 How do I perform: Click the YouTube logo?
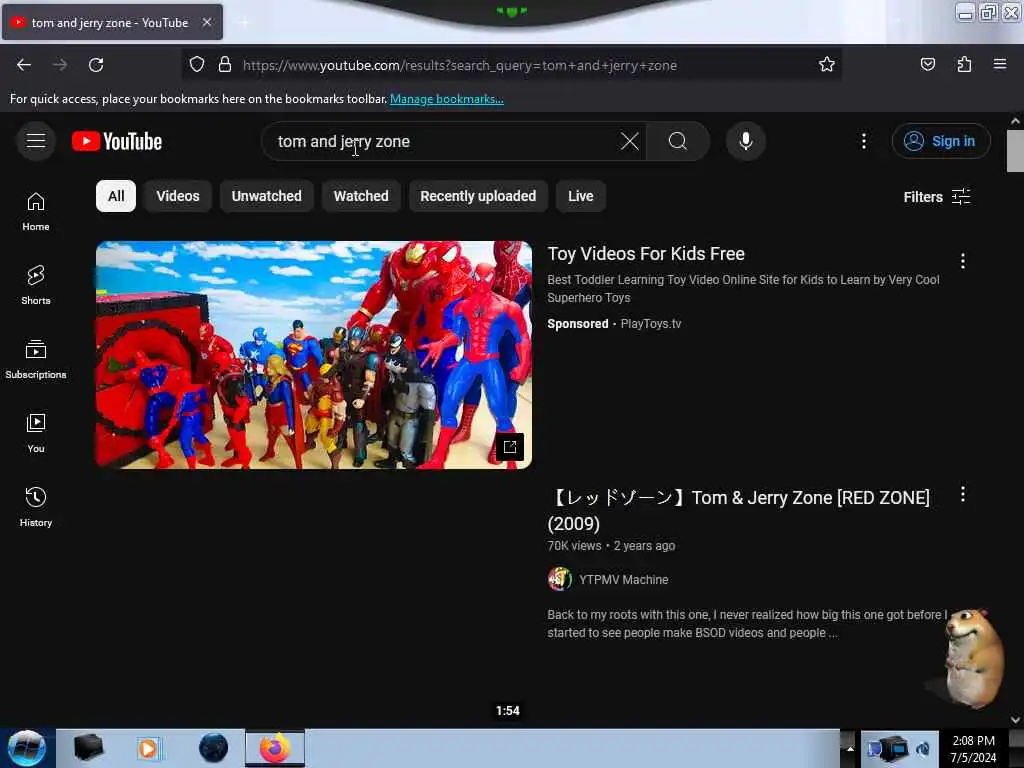click(117, 141)
